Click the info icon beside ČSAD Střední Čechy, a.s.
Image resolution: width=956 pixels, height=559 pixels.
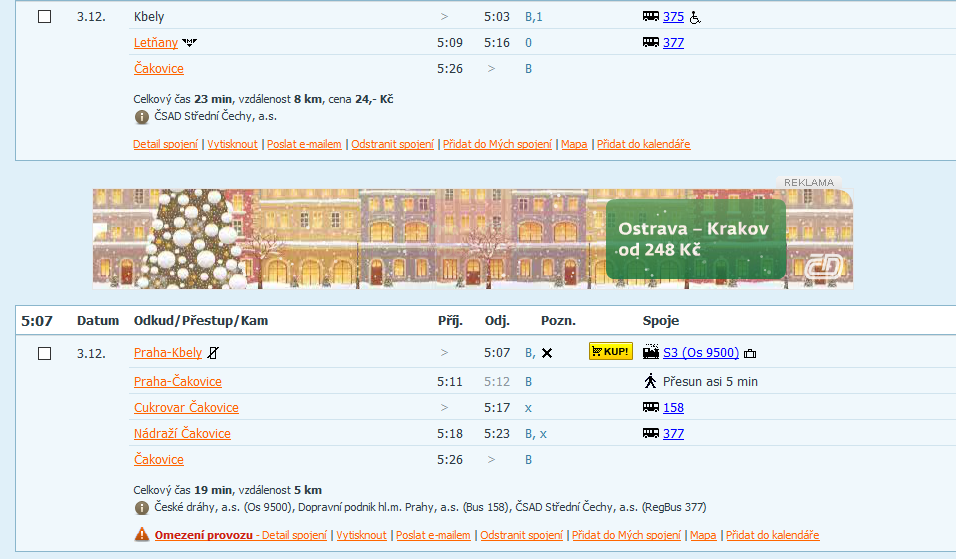141,117
